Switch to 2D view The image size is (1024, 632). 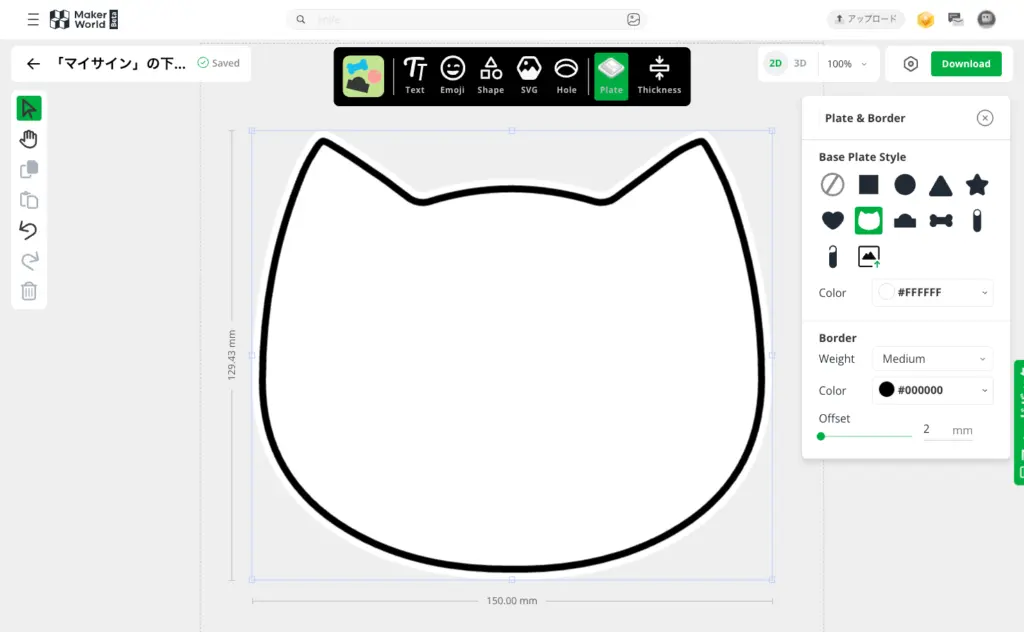click(775, 63)
